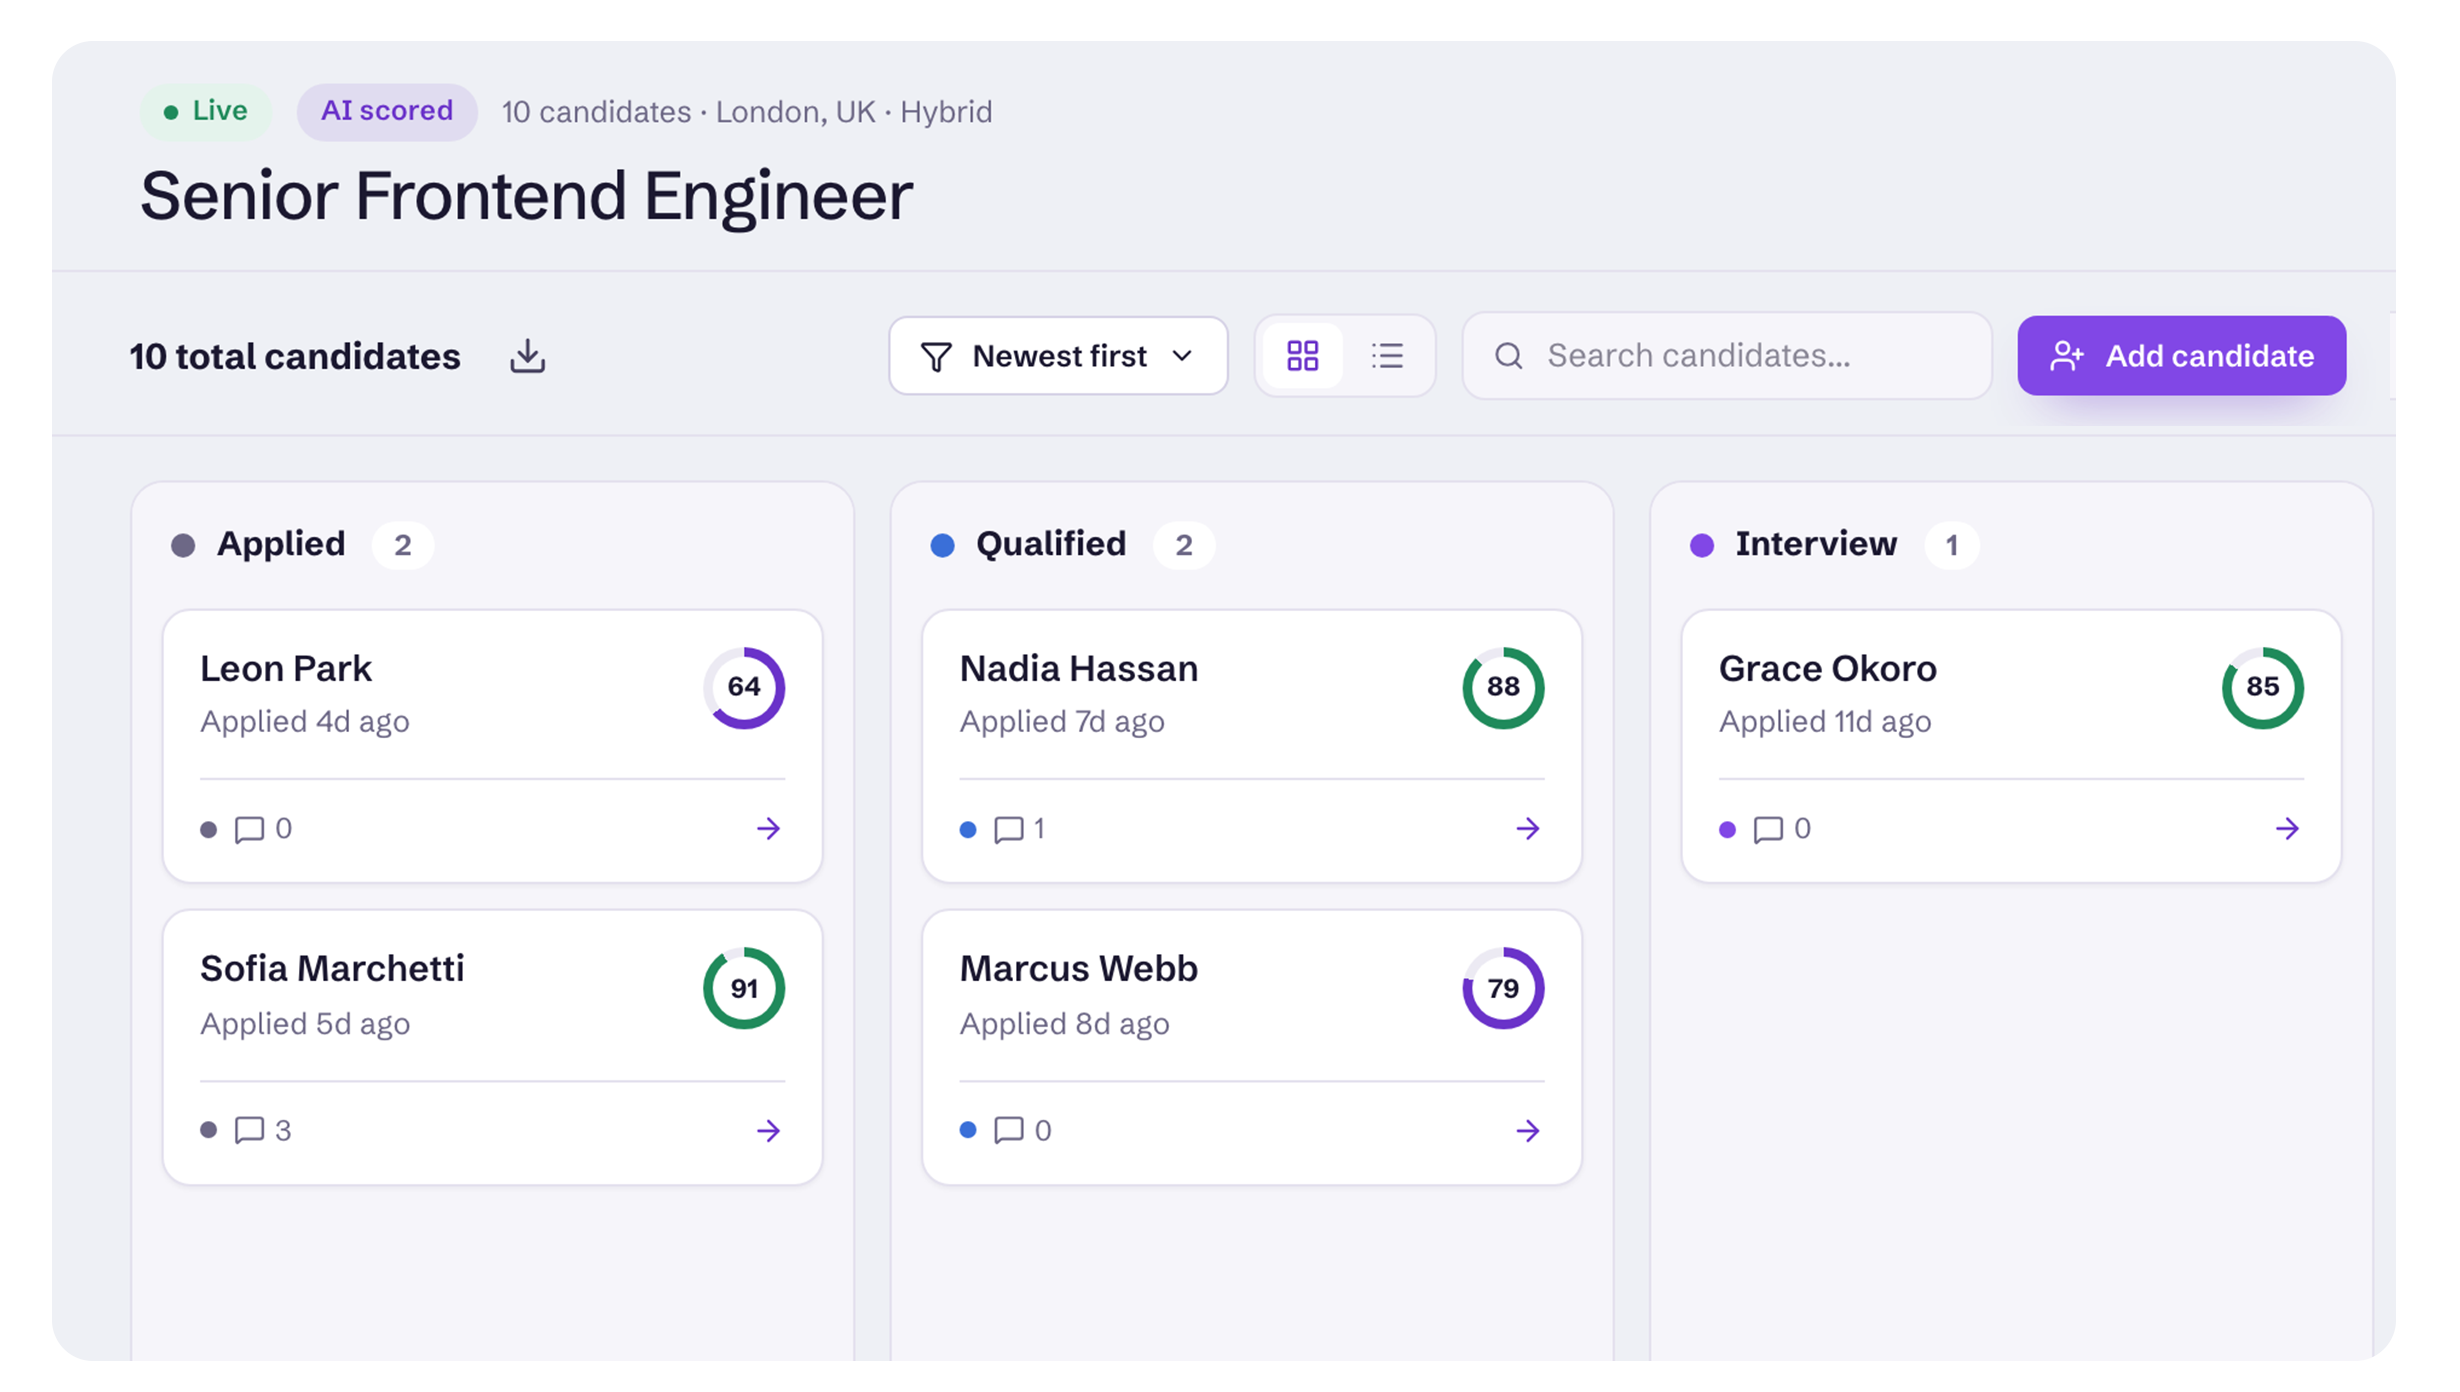
Task: Click Sofia Marchetti's score ring 91
Action: tap(744, 988)
